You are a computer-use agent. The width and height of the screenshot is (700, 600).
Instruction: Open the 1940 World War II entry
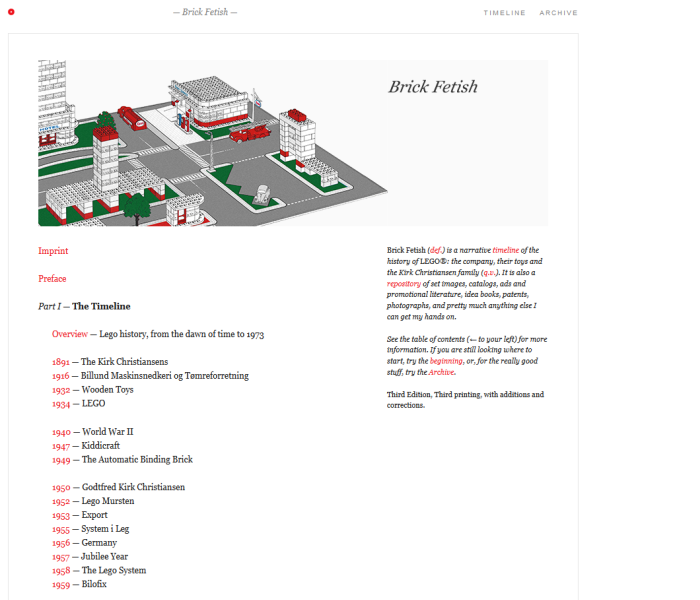pos(61,432)
